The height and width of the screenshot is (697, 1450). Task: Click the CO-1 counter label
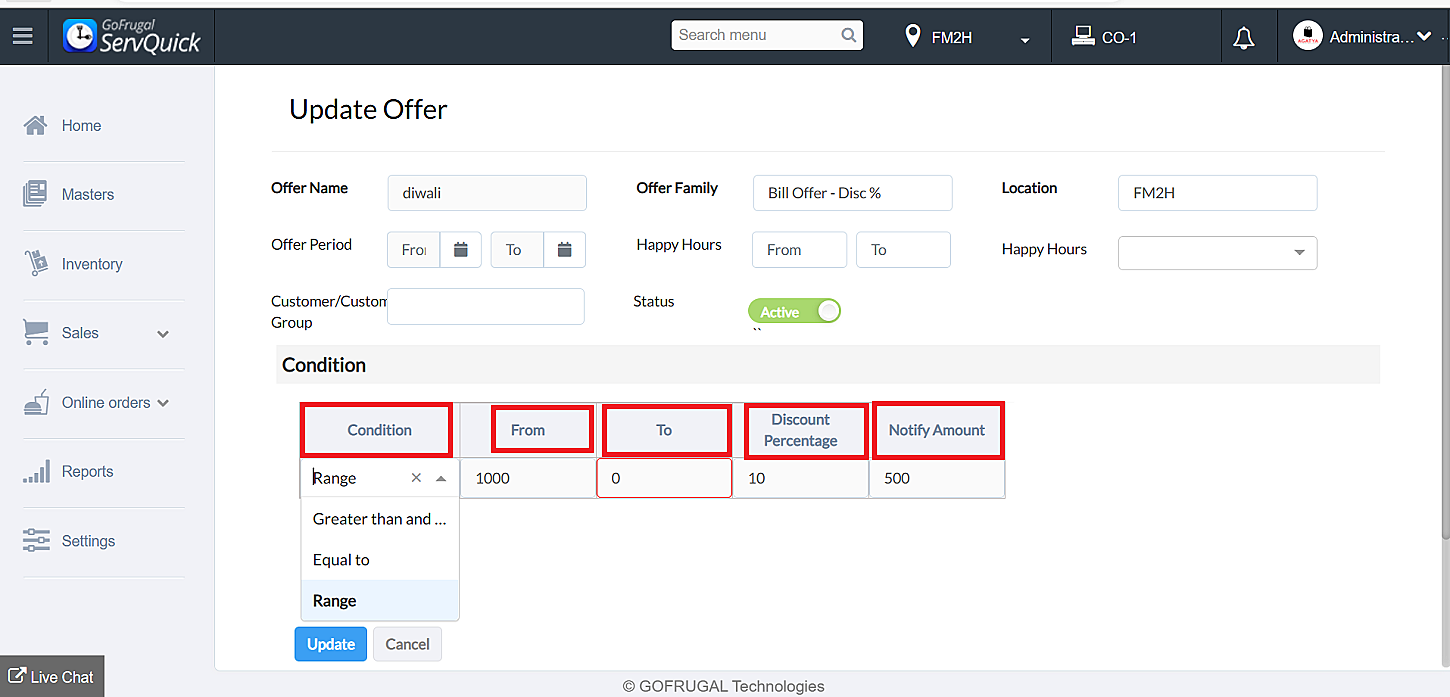(x=1119, y=38)
